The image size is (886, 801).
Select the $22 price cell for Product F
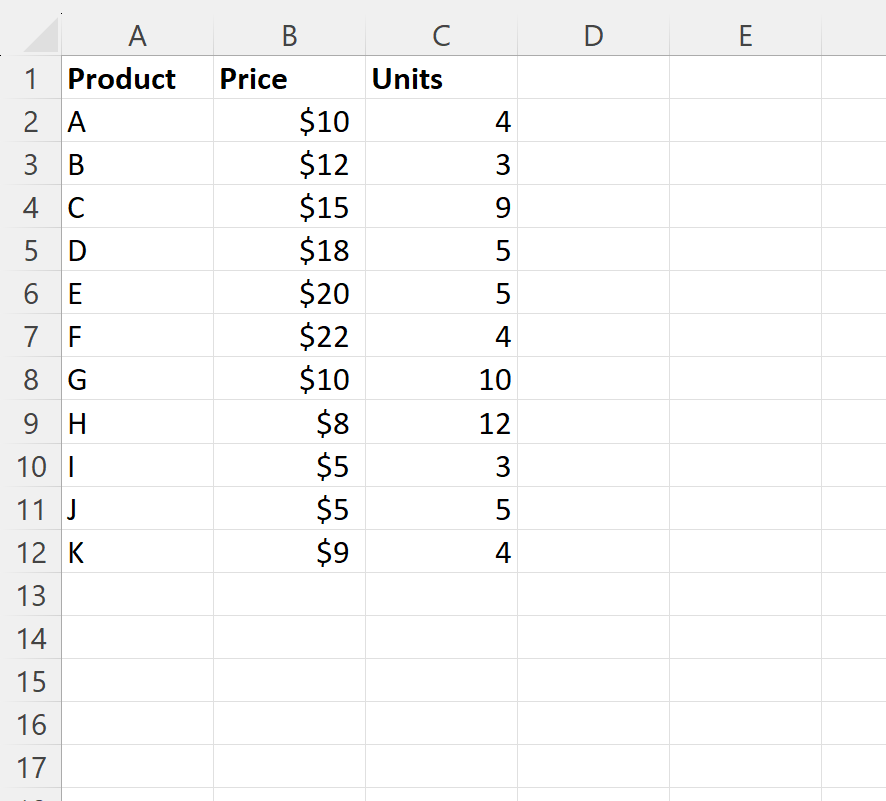click(289, 336)
